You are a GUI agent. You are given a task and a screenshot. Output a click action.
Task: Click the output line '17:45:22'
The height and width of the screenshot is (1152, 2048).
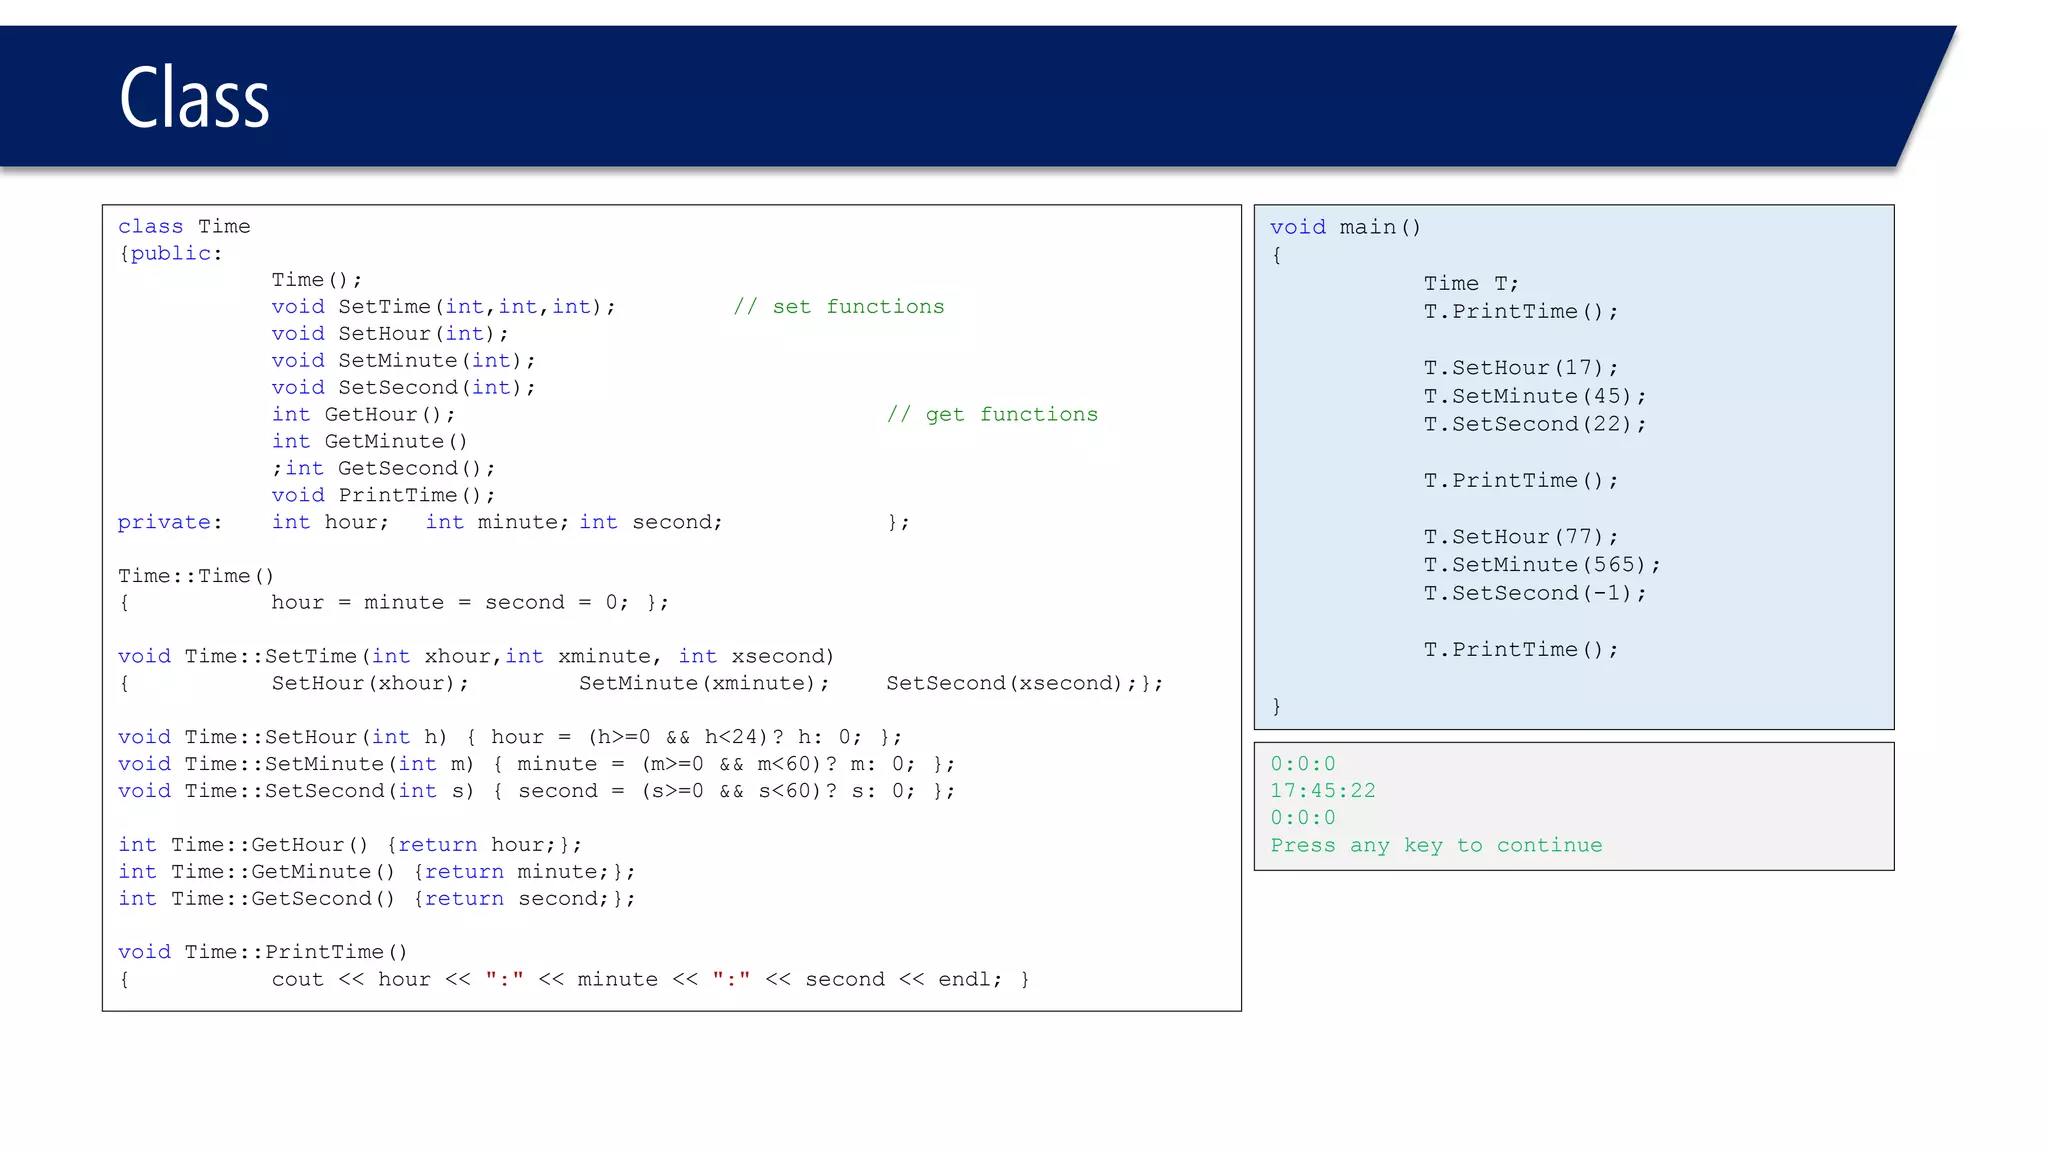(x=1322, y=791)
